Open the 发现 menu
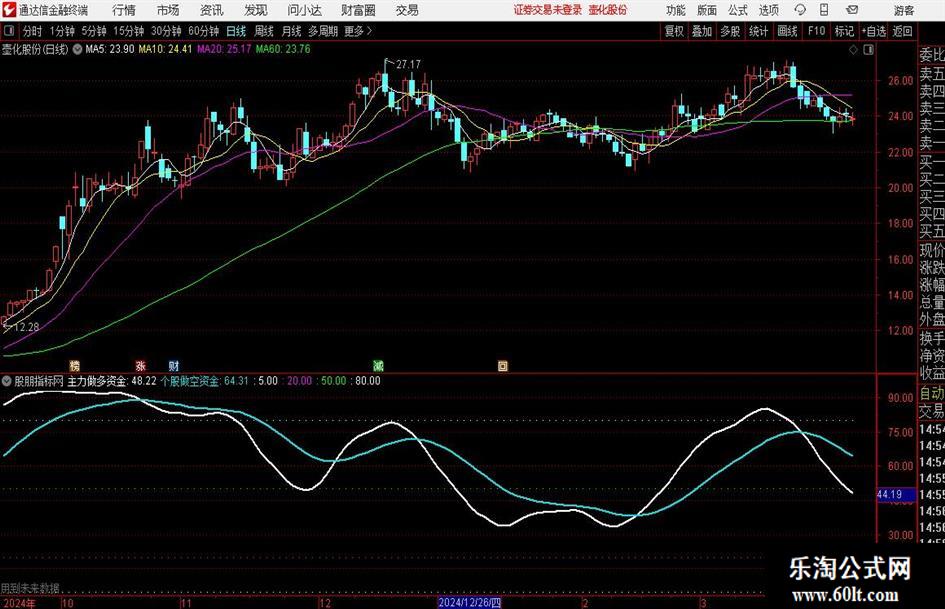The width and height of the screenshot is (945, 609). [x=256, y=10]
